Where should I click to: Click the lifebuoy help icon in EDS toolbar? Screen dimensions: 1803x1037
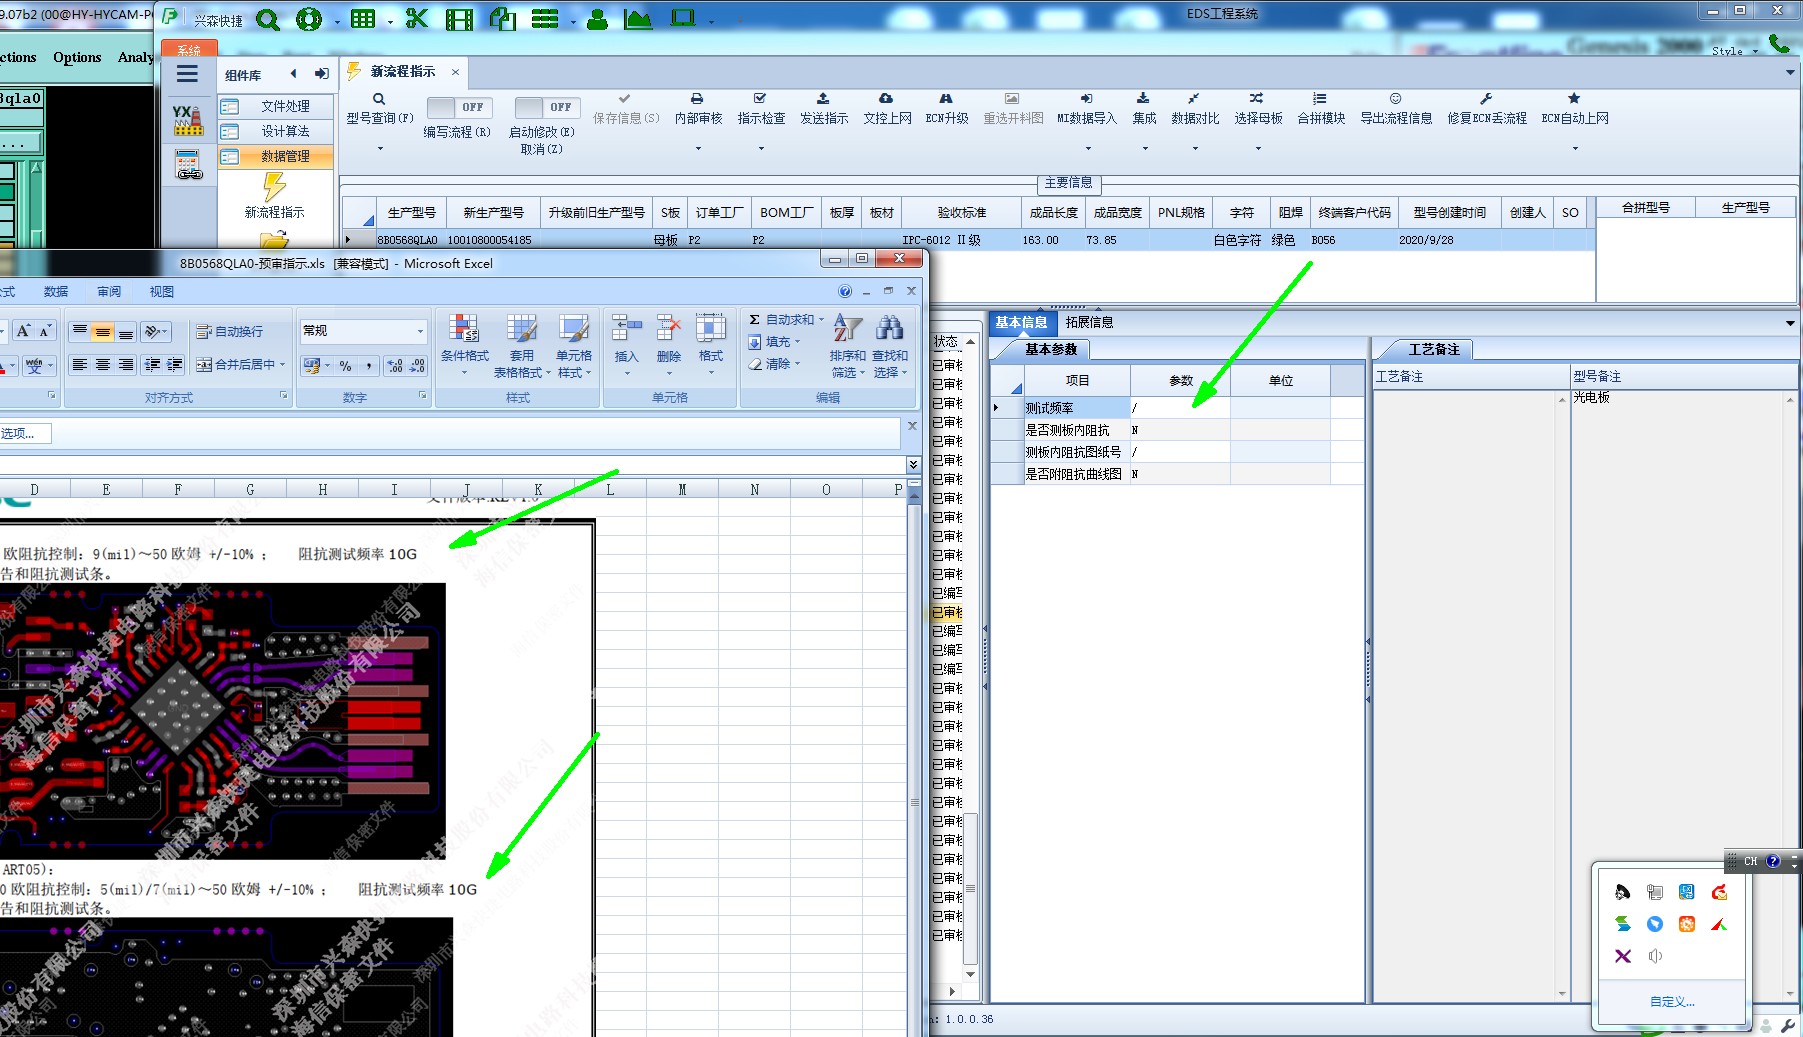[309, 19]
